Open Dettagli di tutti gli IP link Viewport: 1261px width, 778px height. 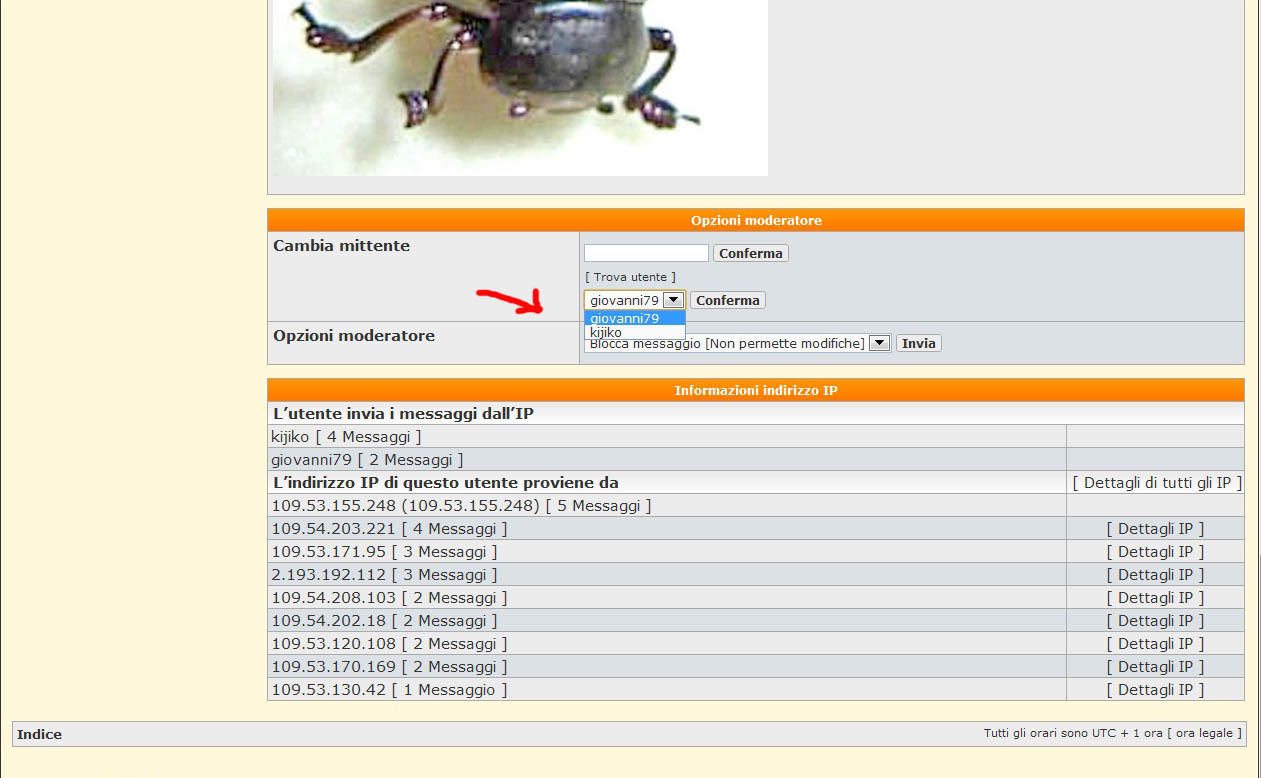pyautogui.click(x=1156, y=483)
